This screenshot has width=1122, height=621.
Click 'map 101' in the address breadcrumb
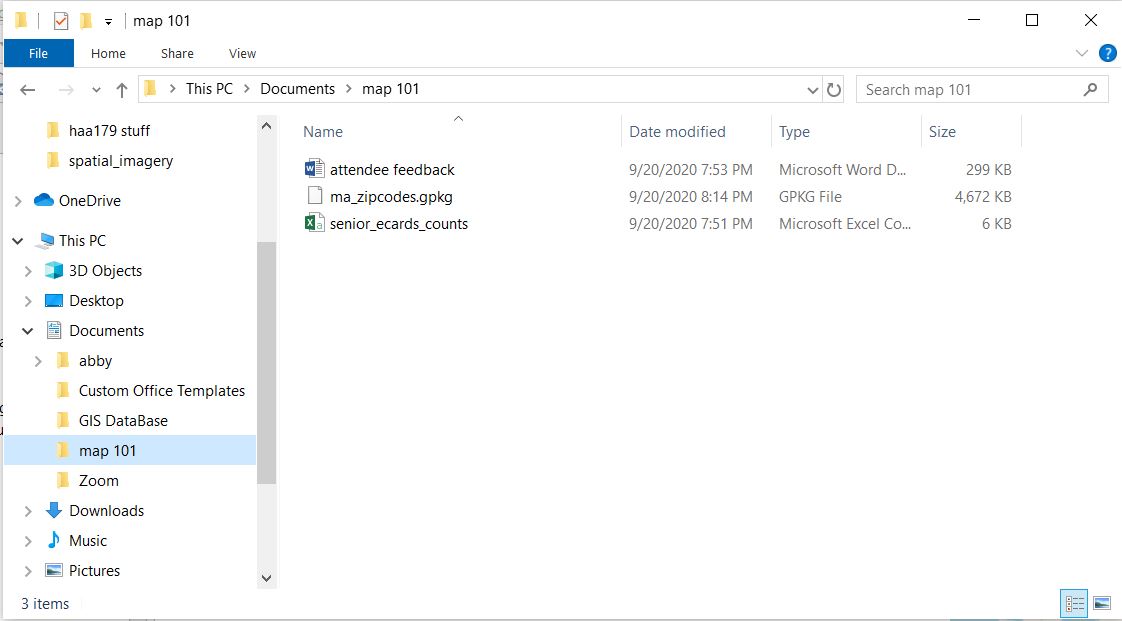tap(390, 89)
